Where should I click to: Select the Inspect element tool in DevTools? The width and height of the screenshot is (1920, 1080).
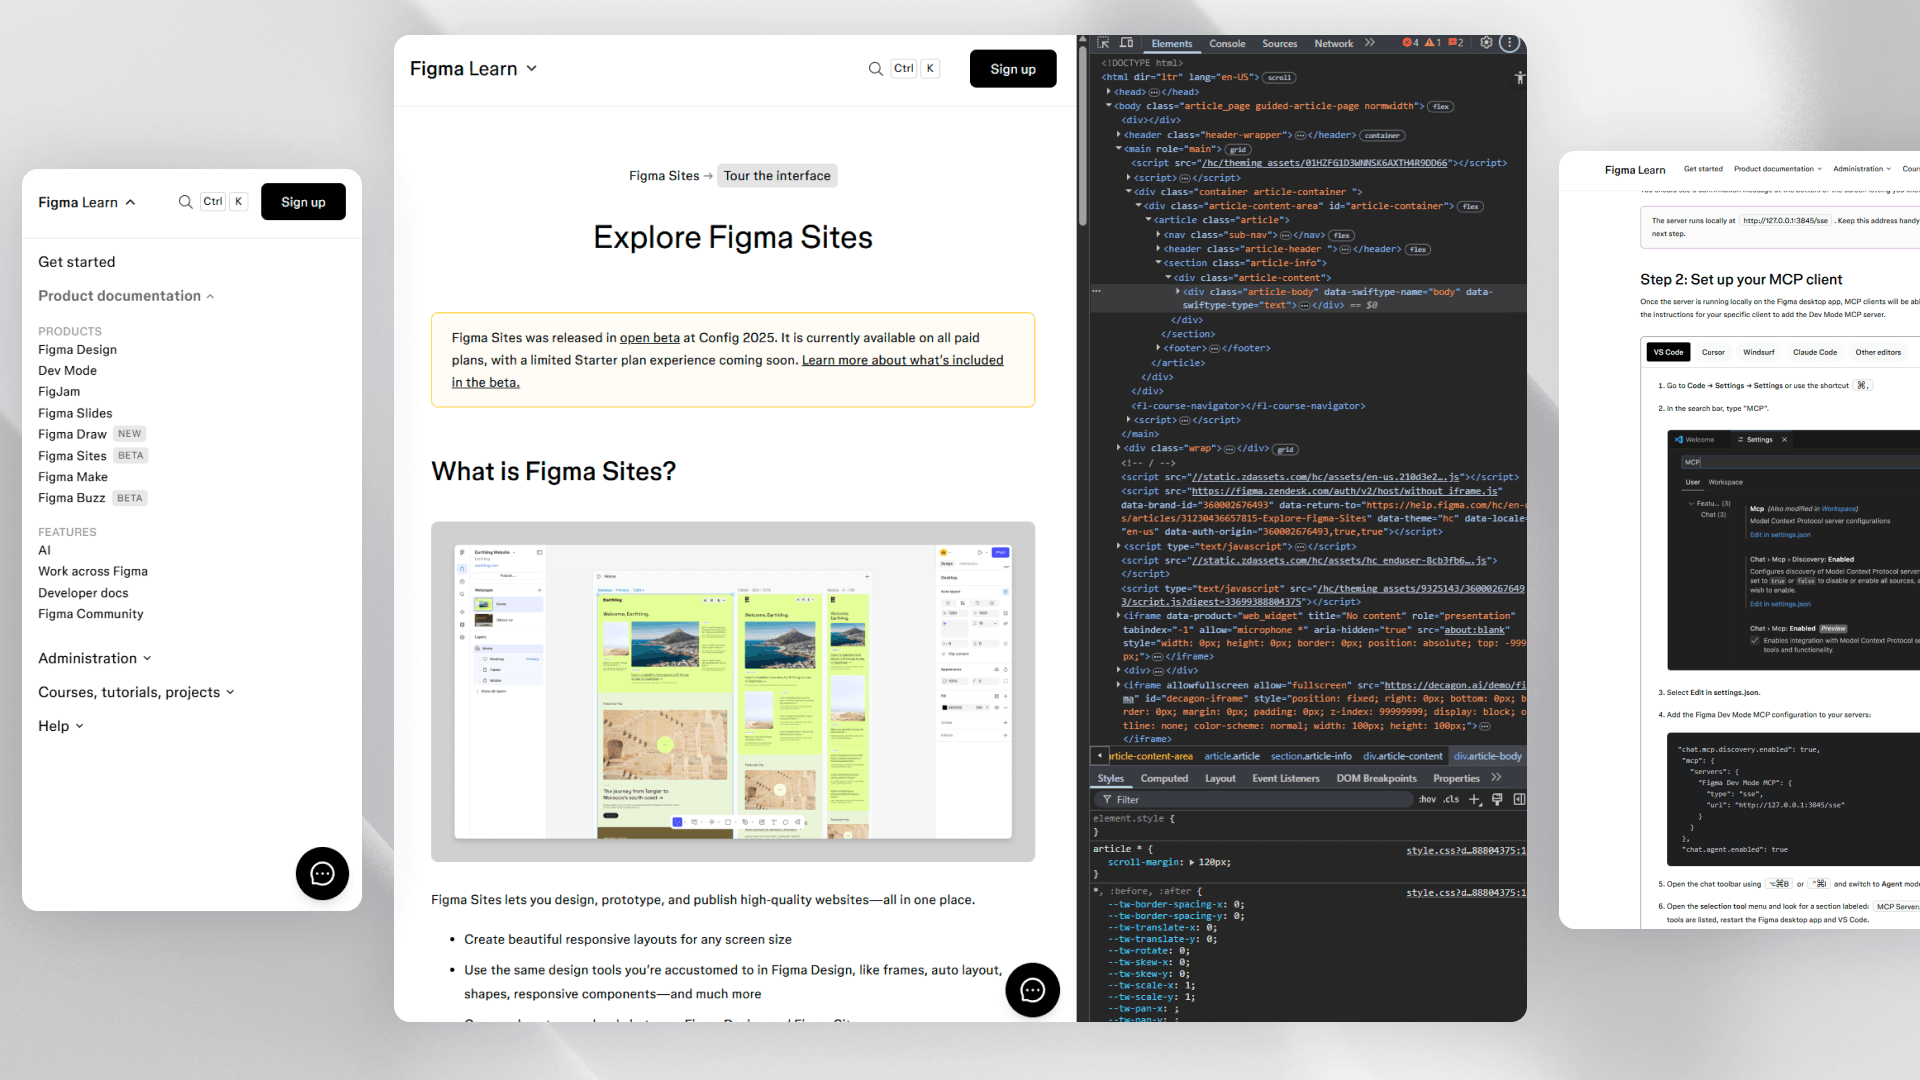pos(1103,43)
